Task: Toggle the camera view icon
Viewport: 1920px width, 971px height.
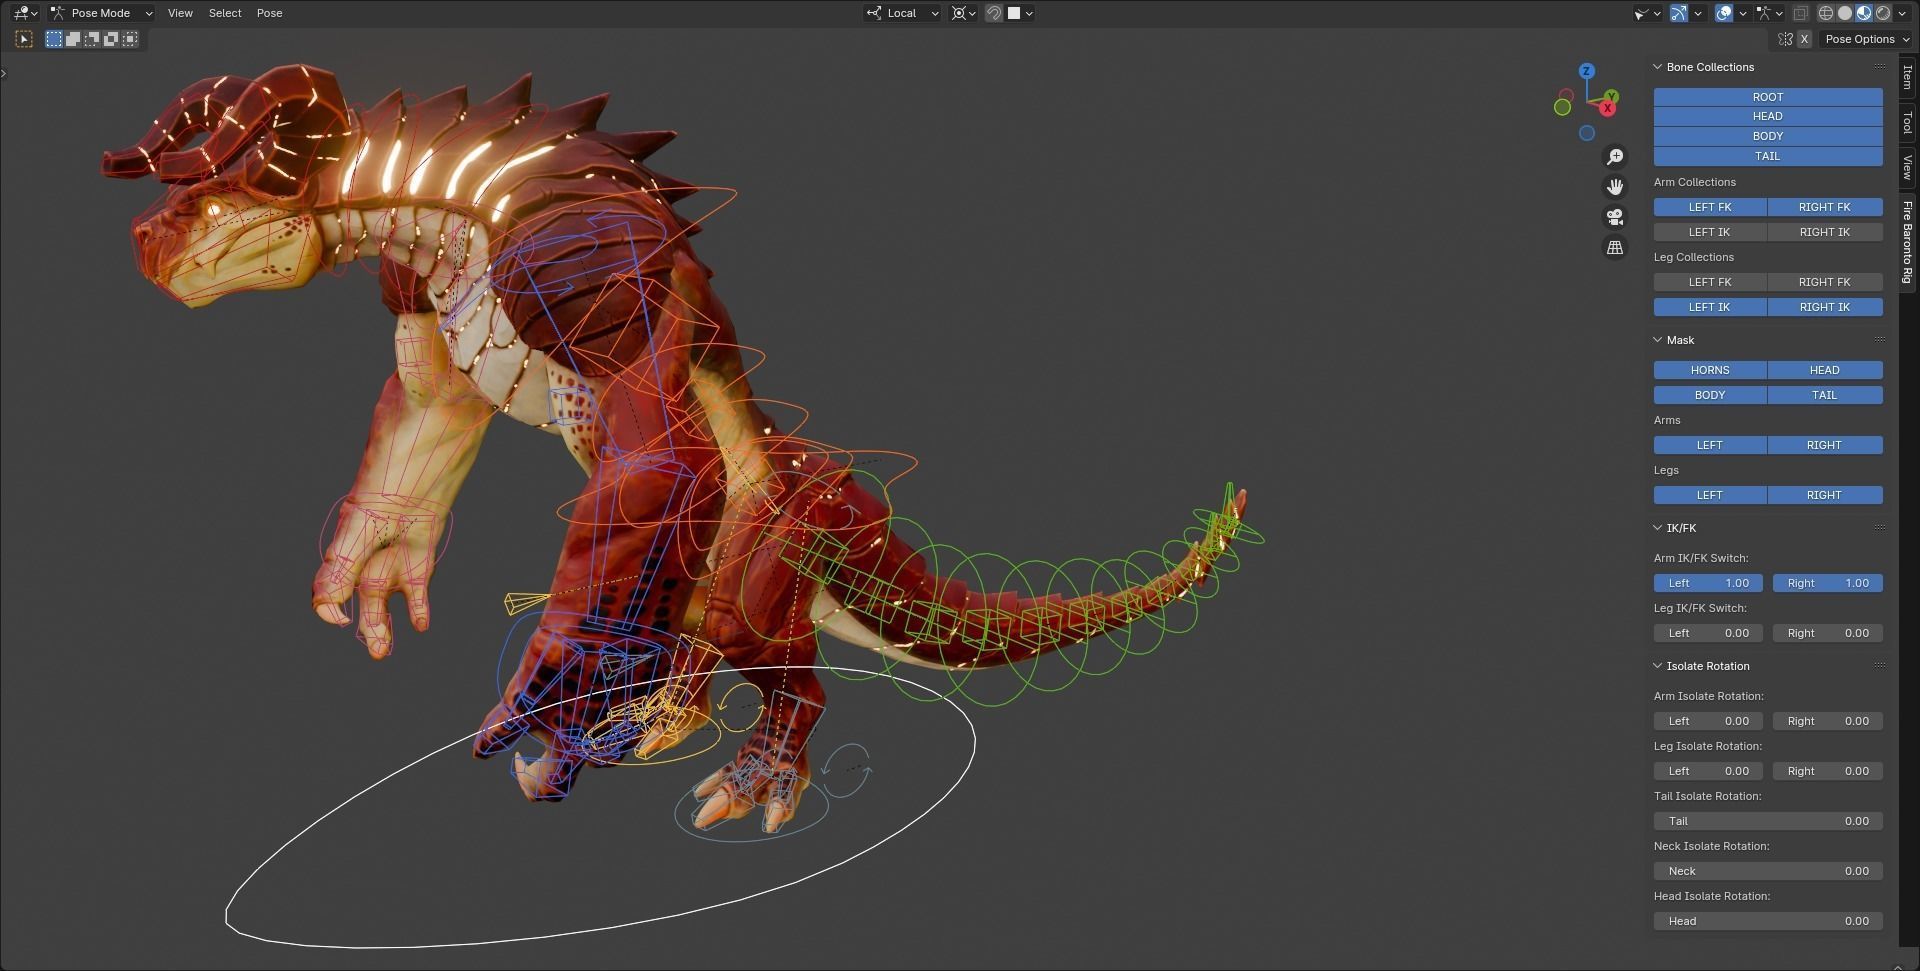Action: pos(1615,217)
